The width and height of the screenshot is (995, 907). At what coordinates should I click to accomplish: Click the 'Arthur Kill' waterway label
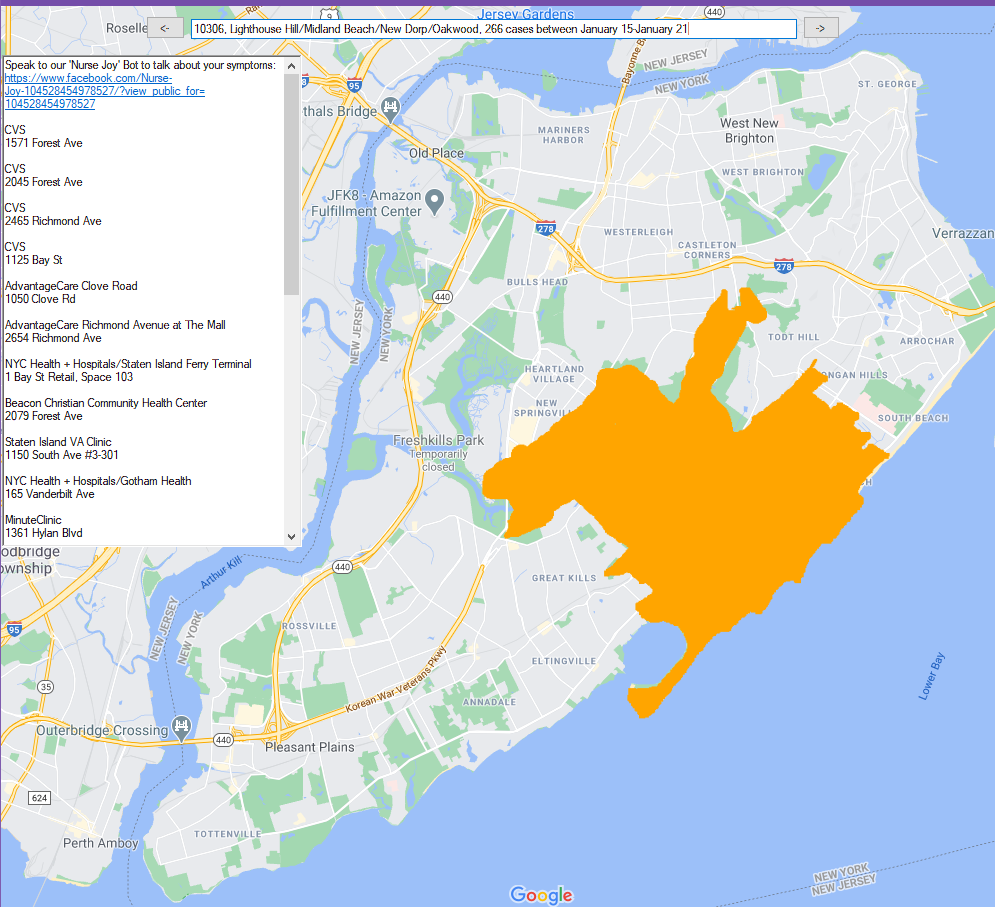(221, 571)
